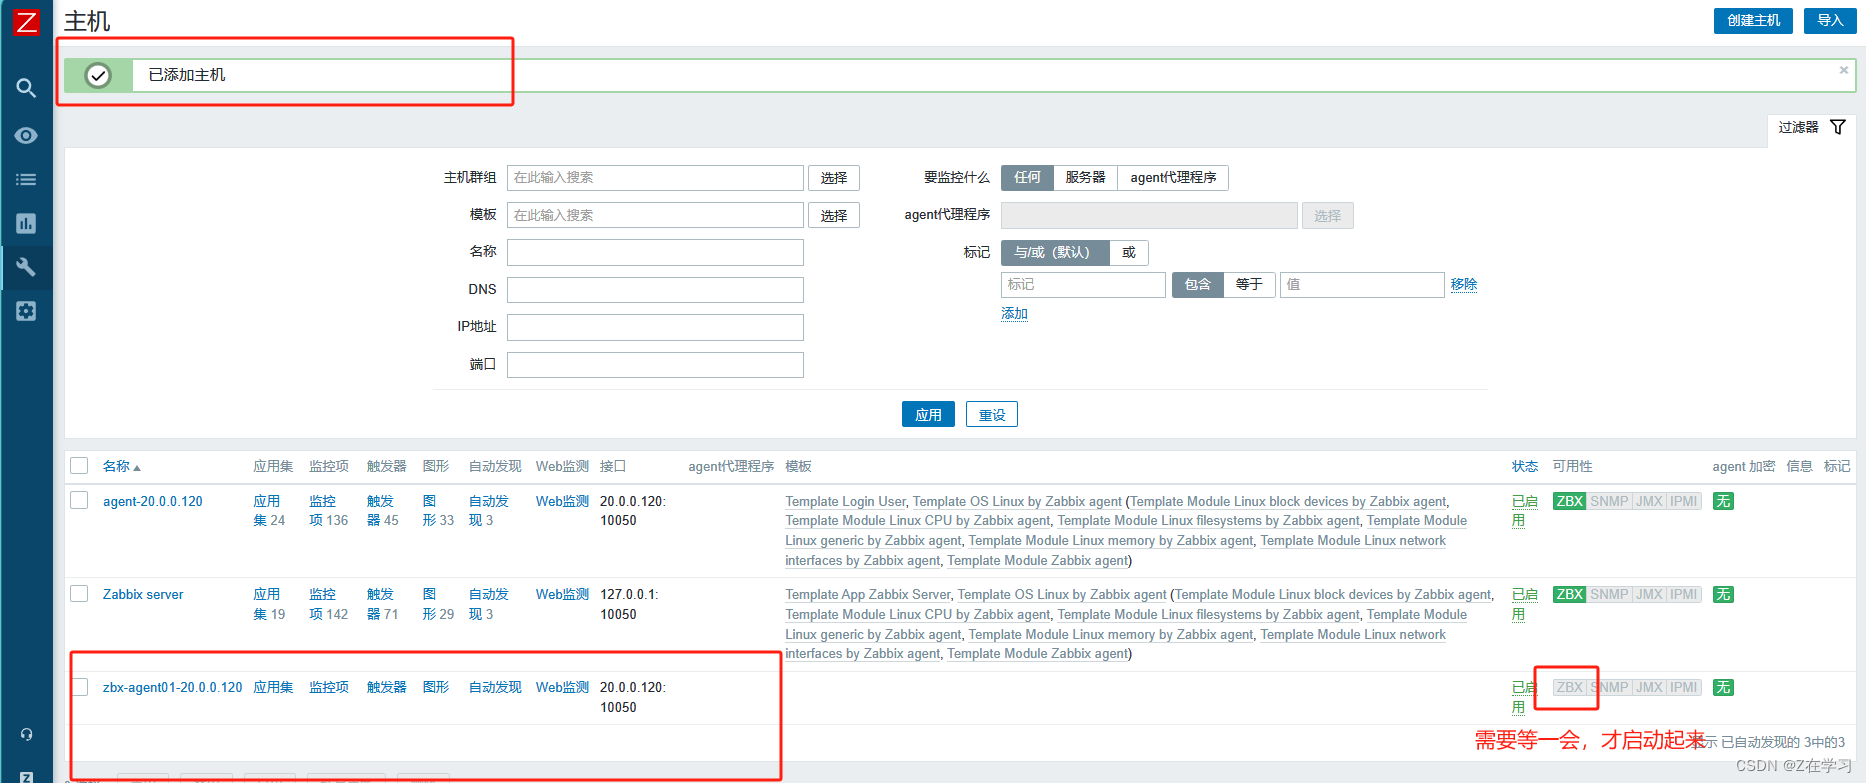
Task: Click JMX badge for Zabbix server
Action: 1649,594
